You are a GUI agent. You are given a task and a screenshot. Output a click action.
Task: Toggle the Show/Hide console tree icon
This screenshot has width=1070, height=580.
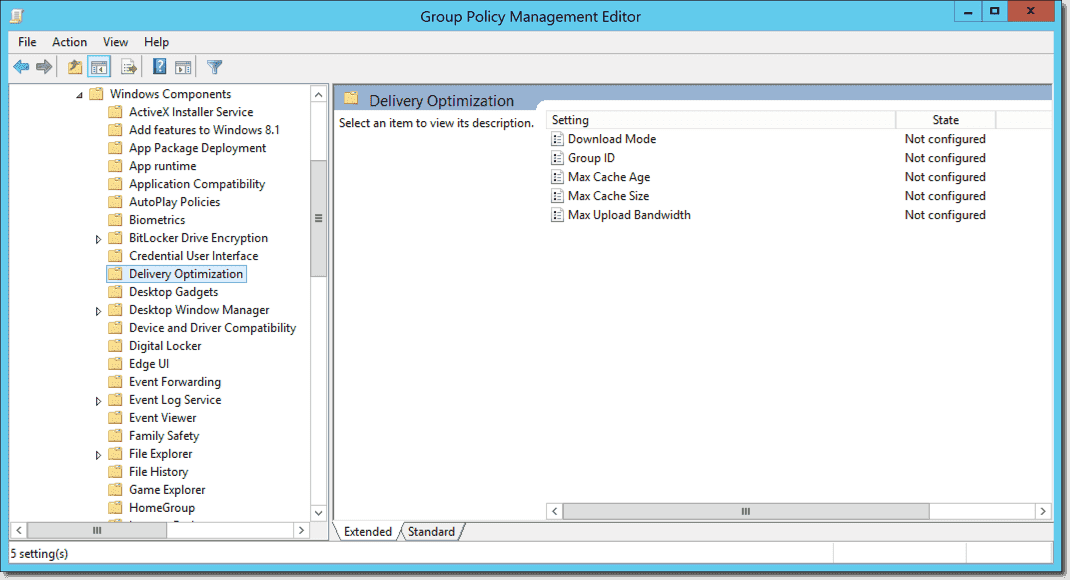(99, 67)
